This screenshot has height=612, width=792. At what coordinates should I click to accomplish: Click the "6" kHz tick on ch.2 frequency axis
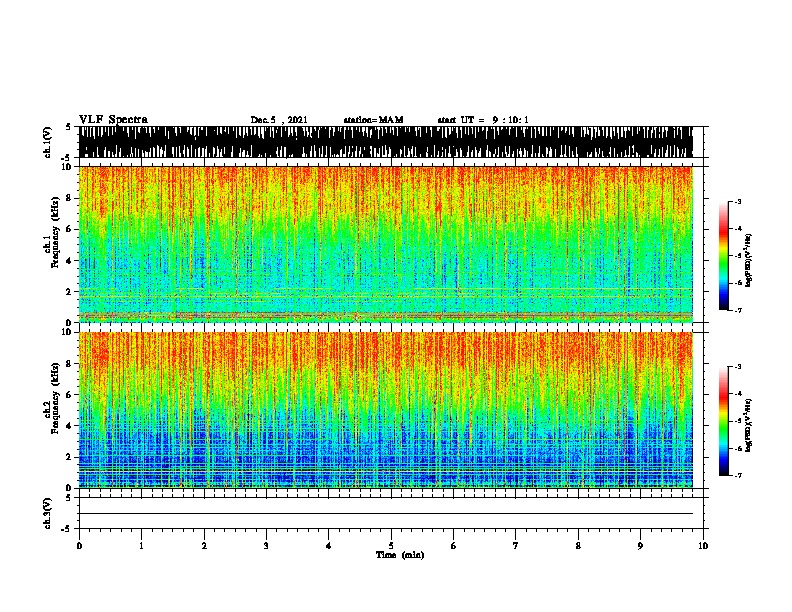click(x=69, y=394)
